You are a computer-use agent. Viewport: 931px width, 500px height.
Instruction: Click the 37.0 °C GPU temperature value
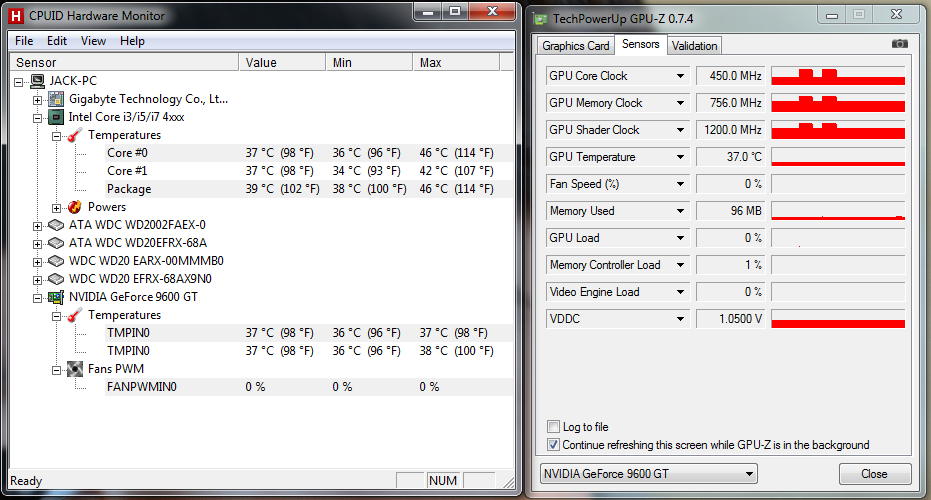(x=730, y=157)
